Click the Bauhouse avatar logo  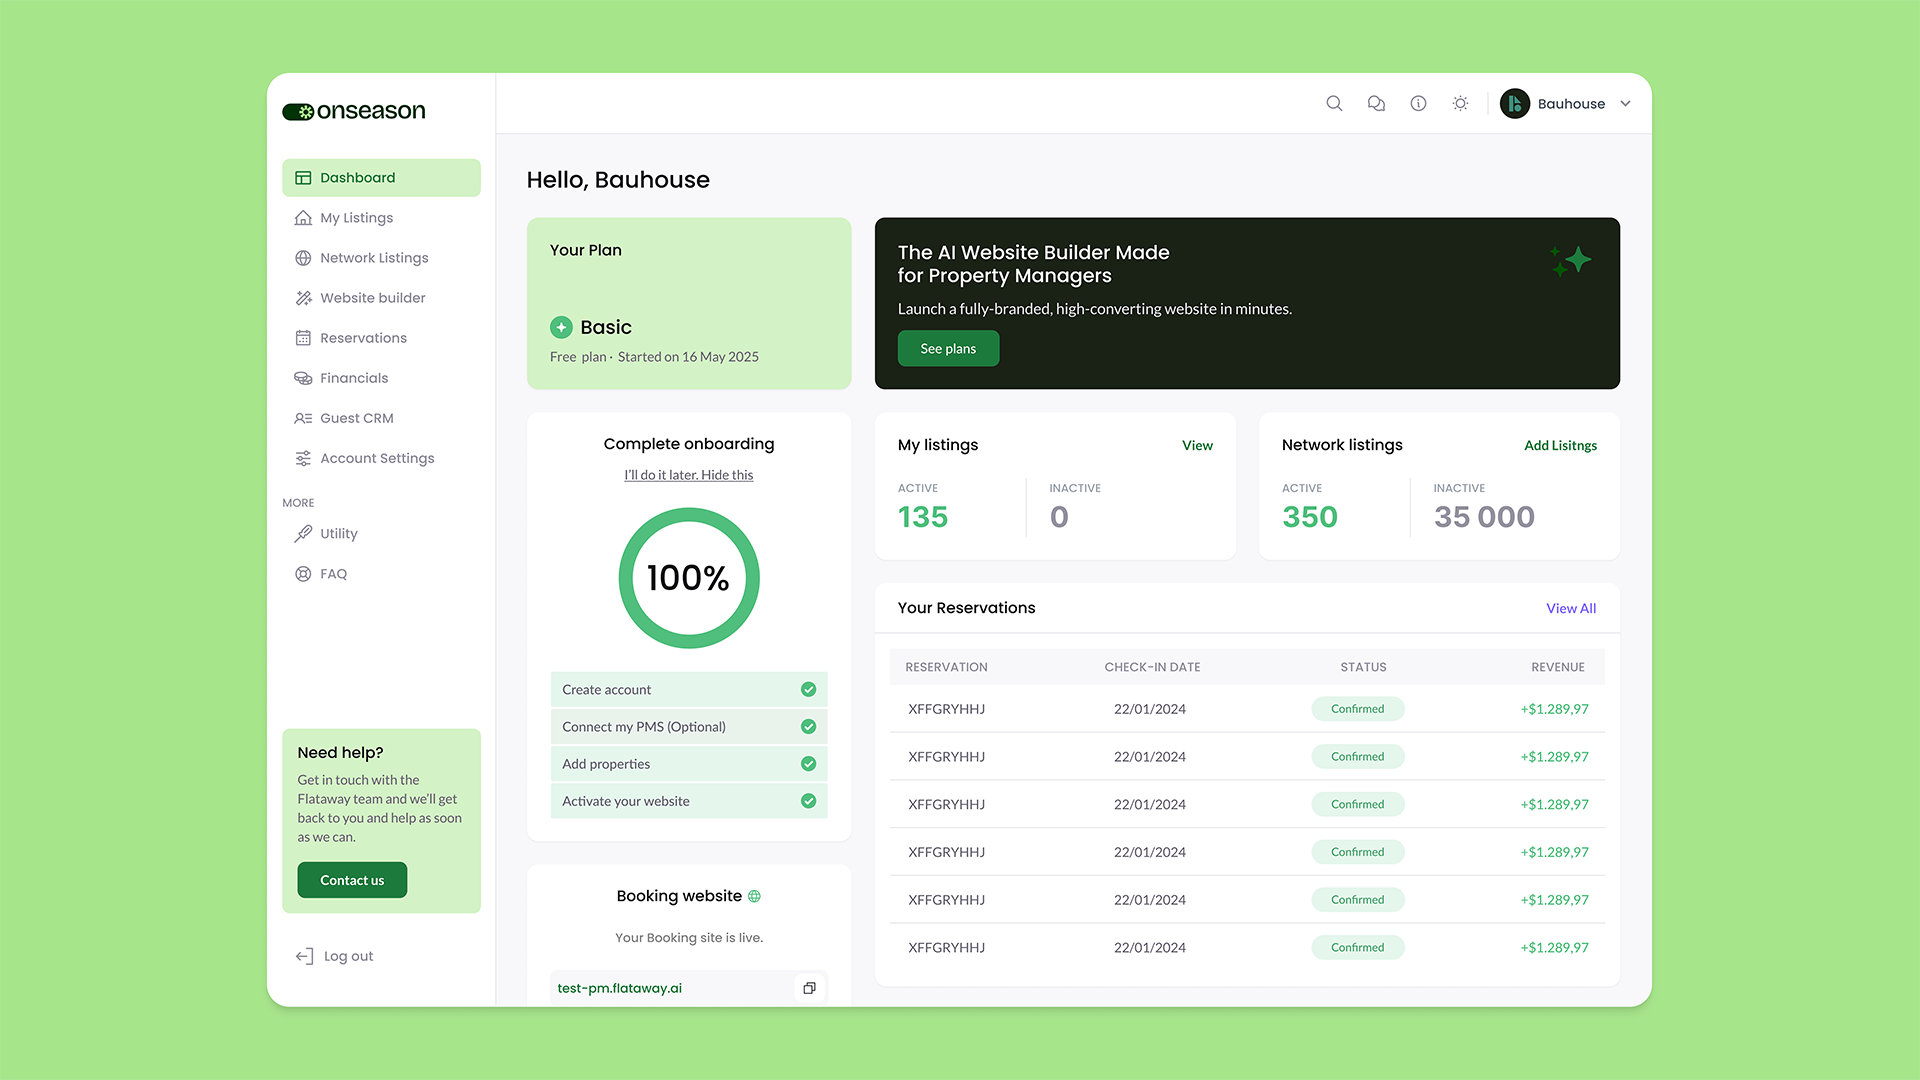pyautogui.click(x=1515, y=104)
